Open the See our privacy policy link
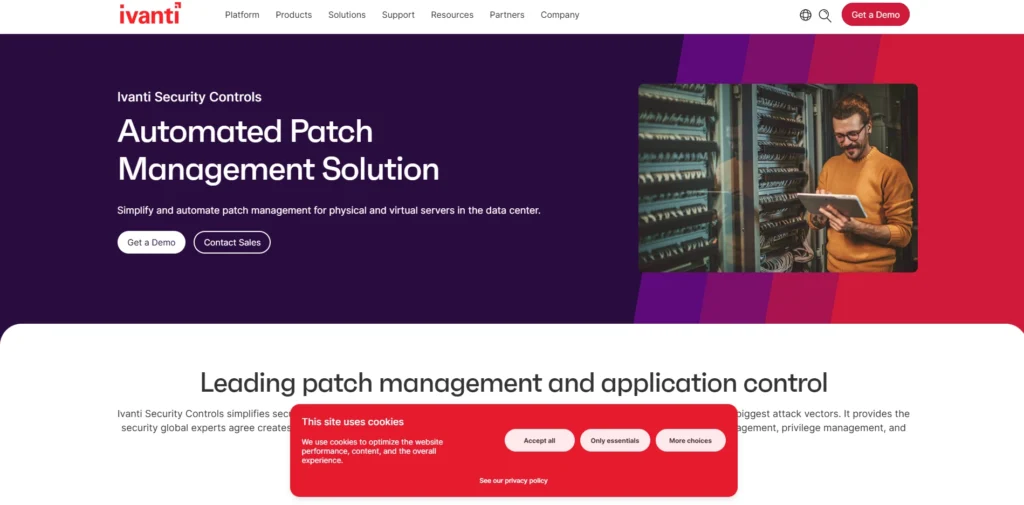The height and width of the screenshot is (505, 1024). tap(513, 481)
